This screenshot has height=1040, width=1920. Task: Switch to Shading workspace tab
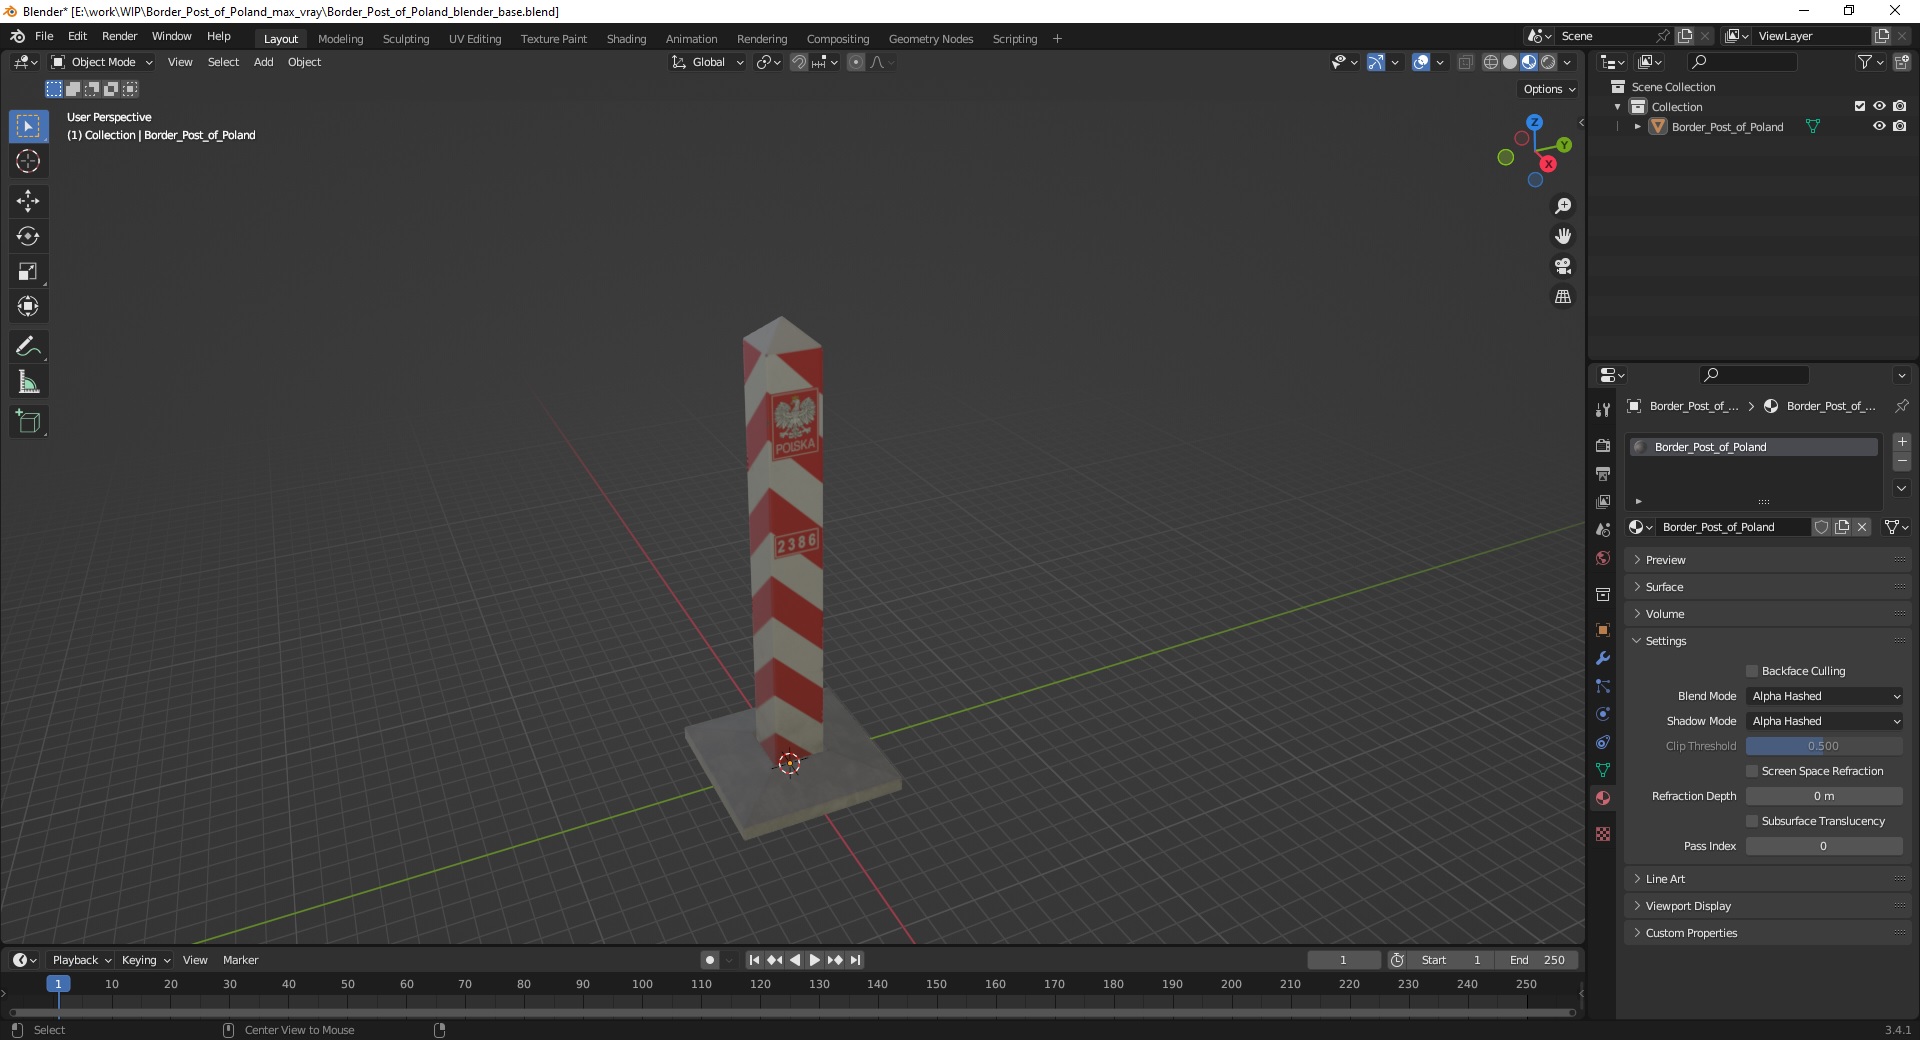coord(626,39)
